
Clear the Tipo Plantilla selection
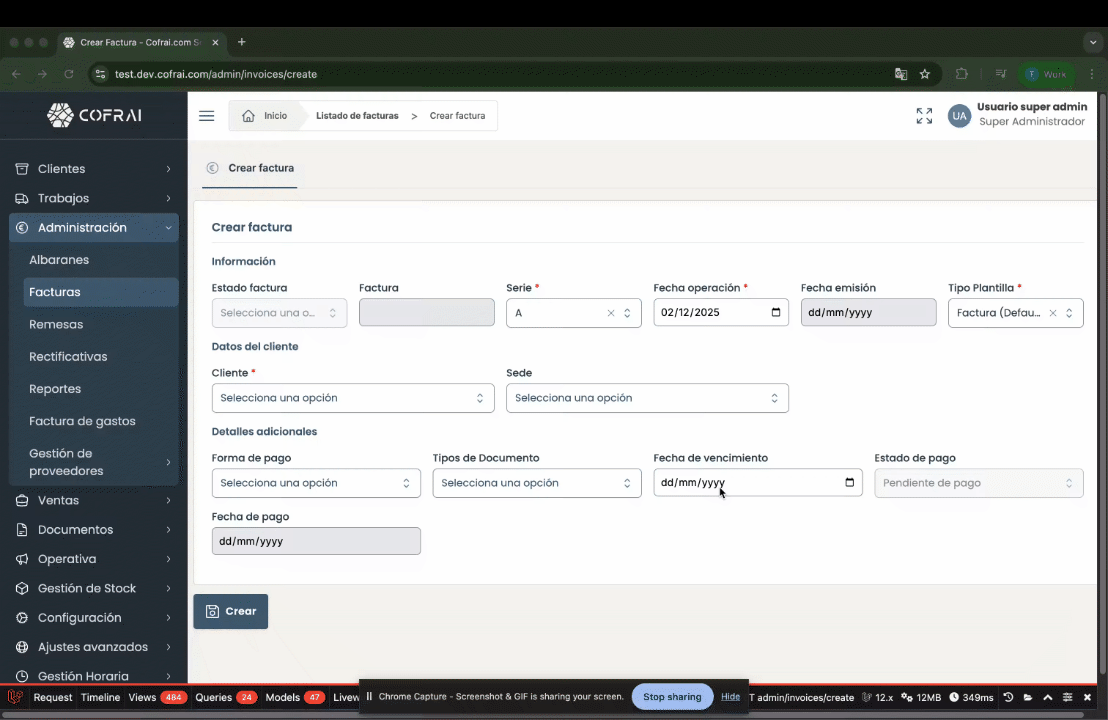click(1052, 313)
